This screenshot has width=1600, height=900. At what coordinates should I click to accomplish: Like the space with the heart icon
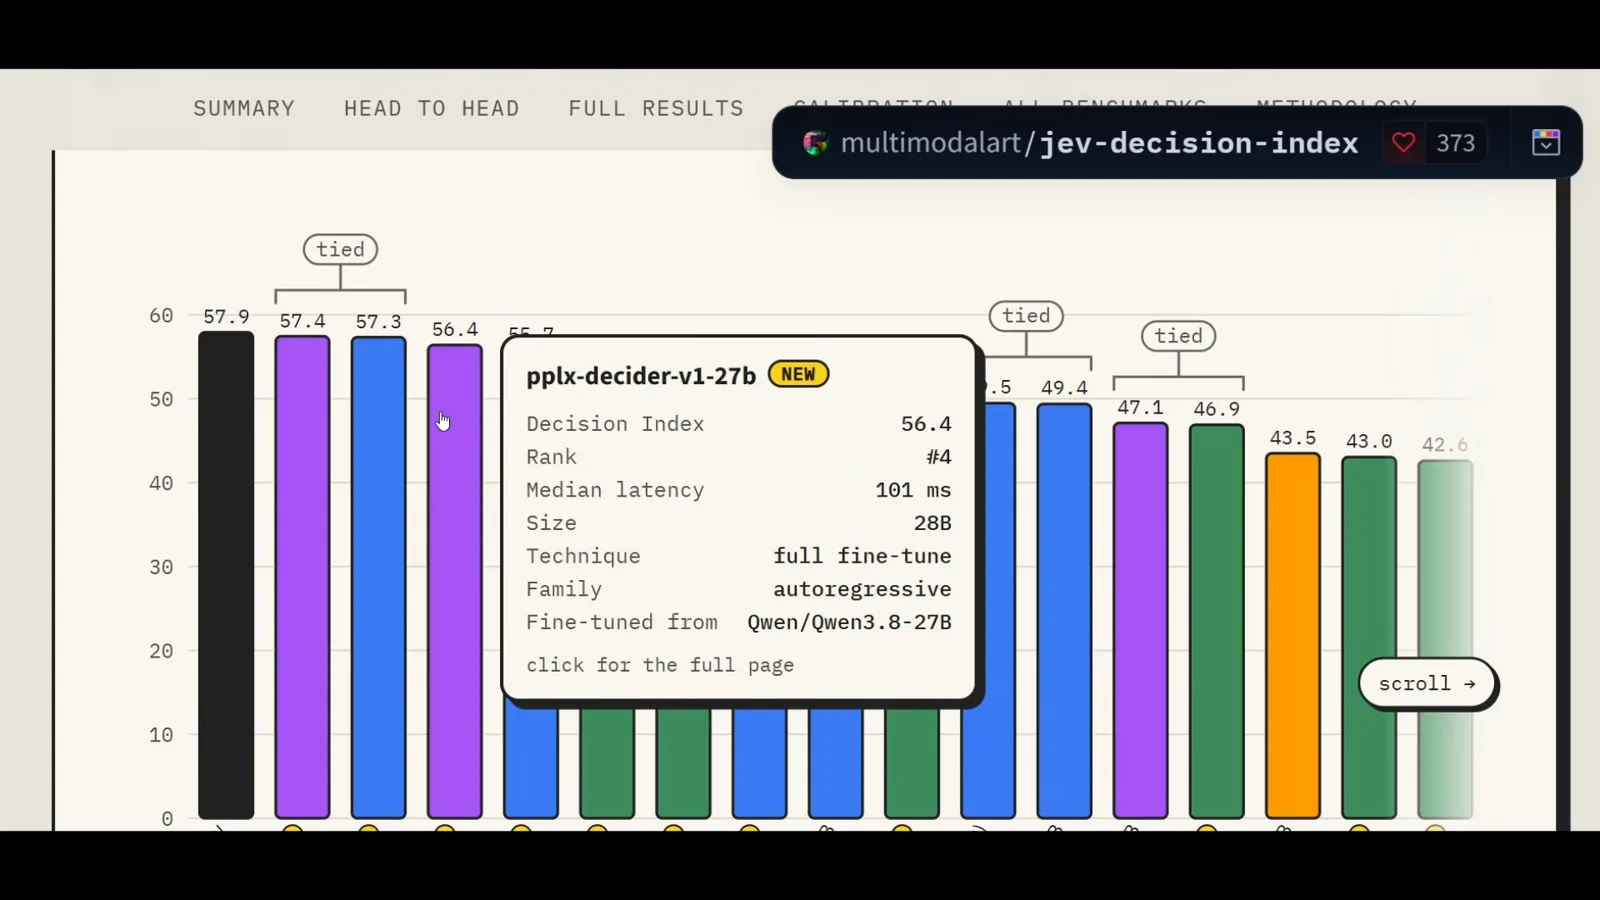pyautogui.click(x=1403, y=143)
